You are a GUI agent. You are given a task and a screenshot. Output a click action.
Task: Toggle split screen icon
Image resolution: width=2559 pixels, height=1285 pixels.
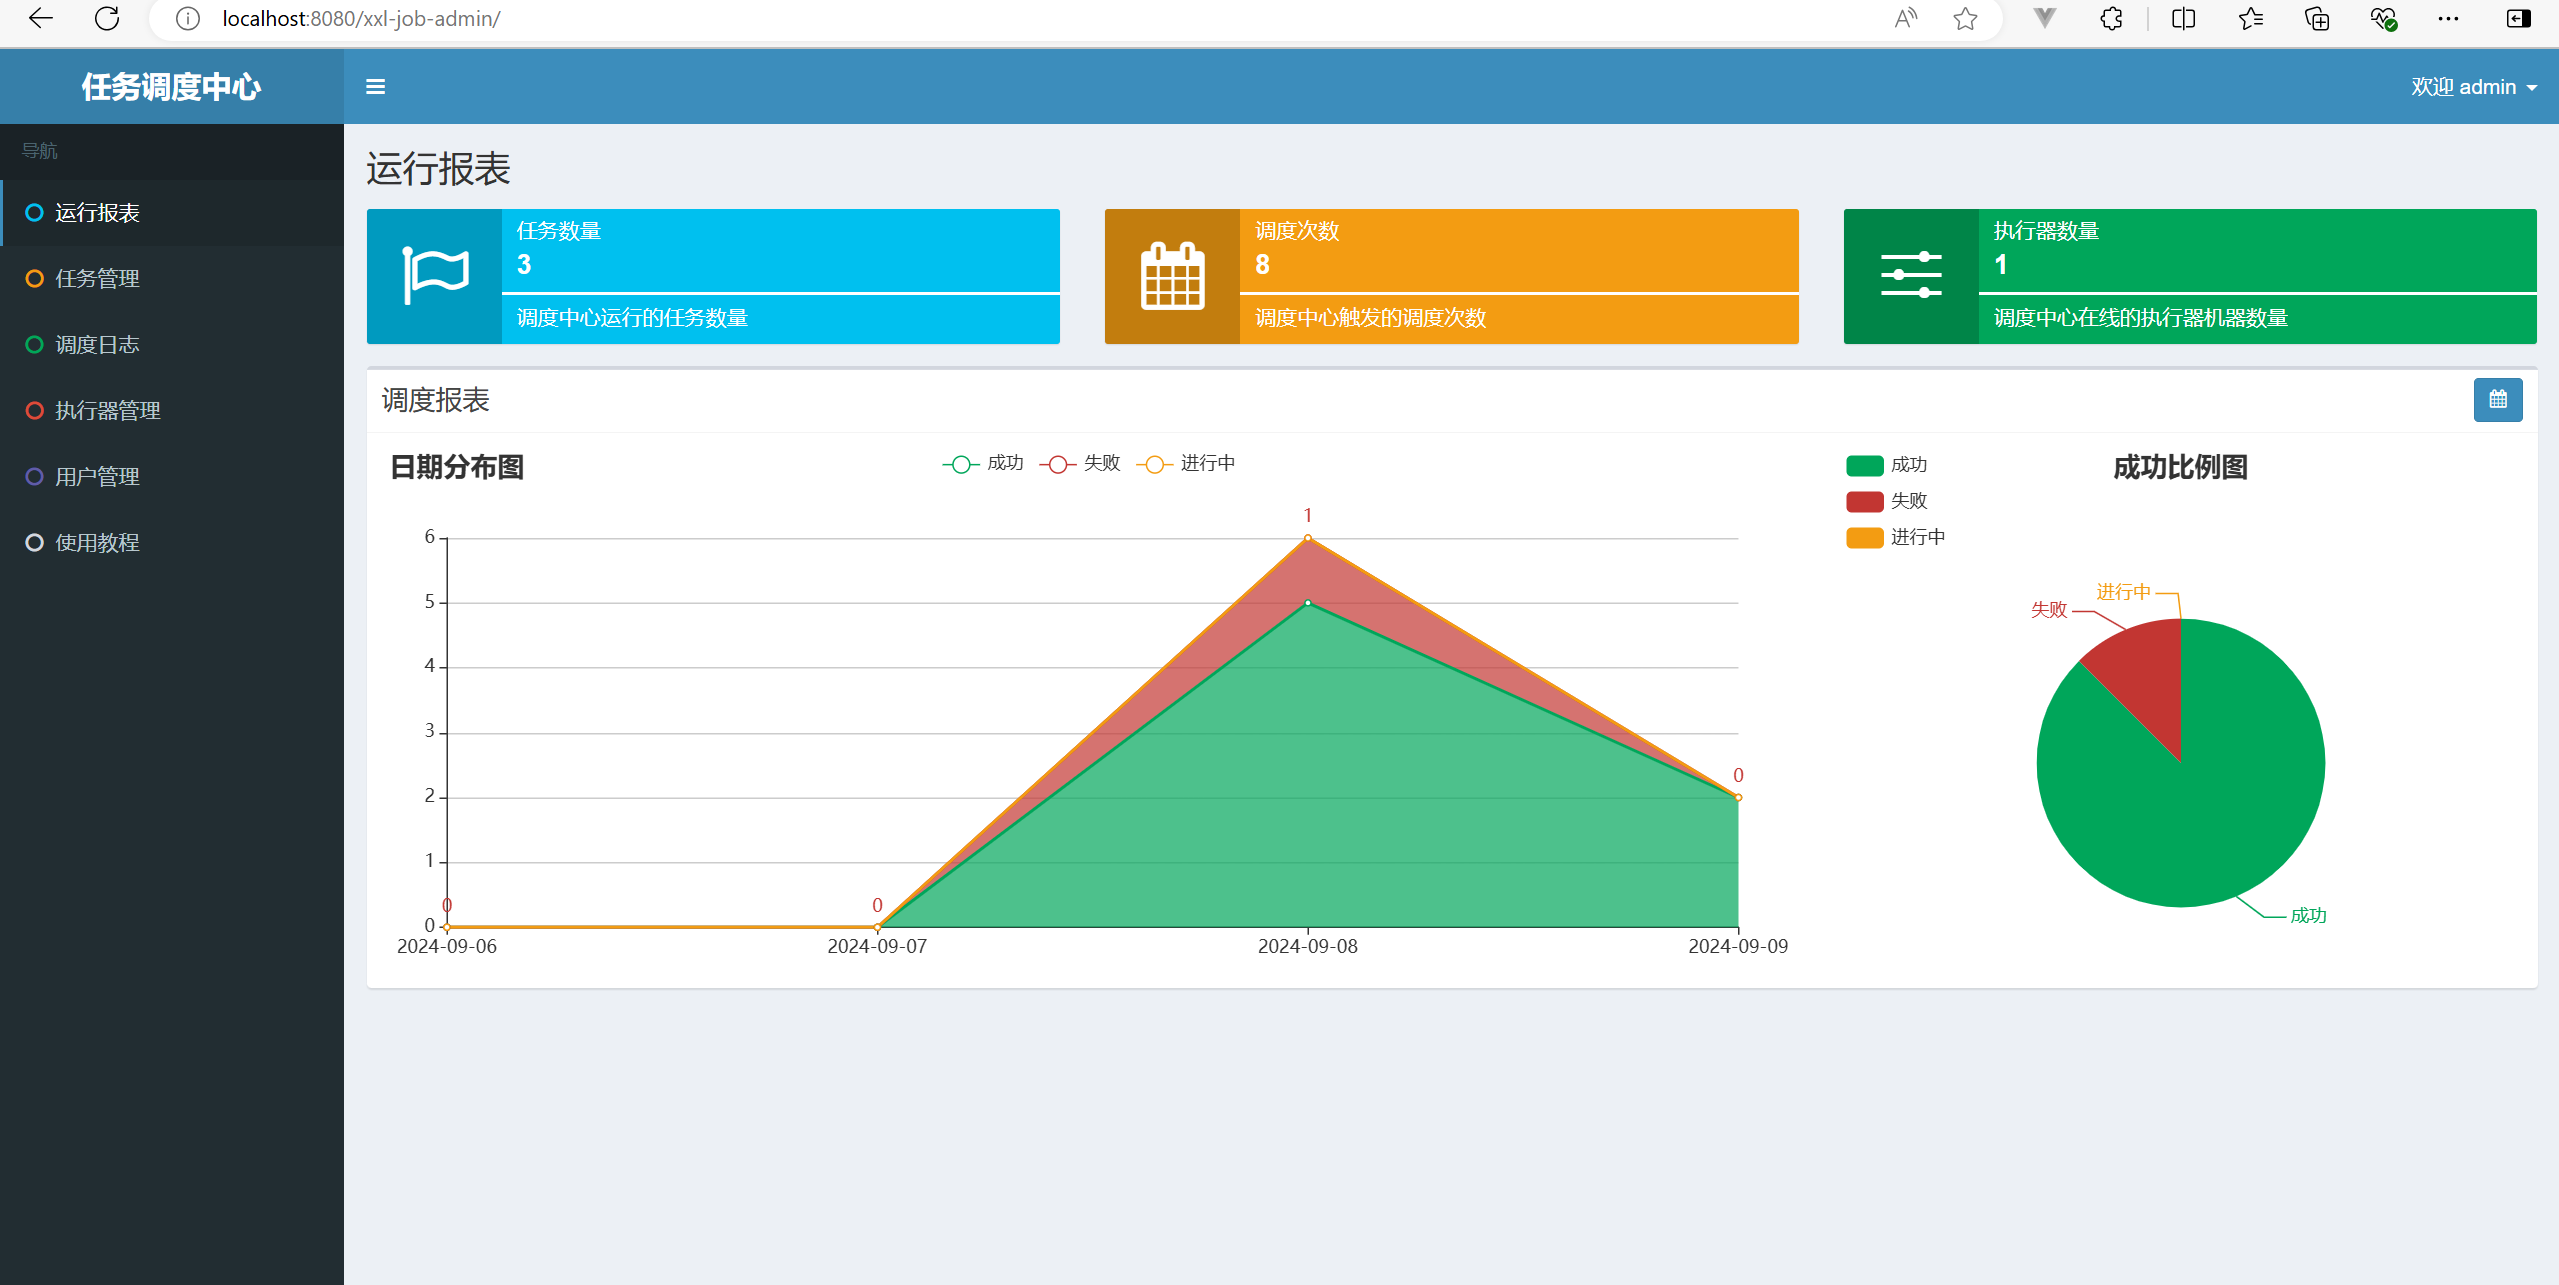2184,18
